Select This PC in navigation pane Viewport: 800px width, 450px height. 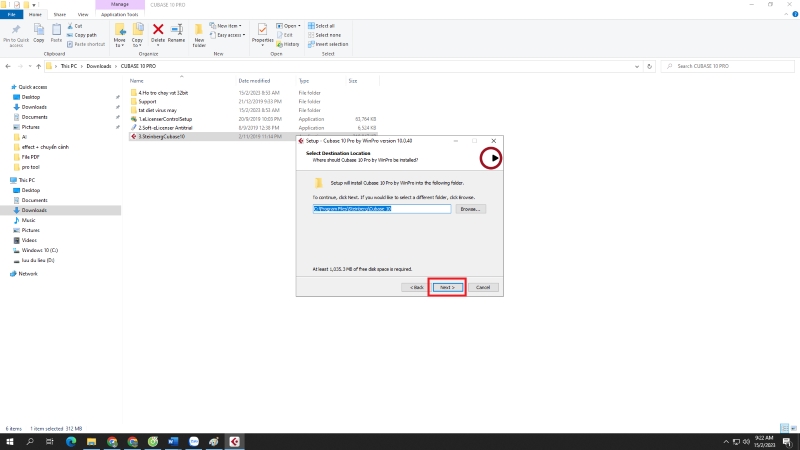click(27, 180)
